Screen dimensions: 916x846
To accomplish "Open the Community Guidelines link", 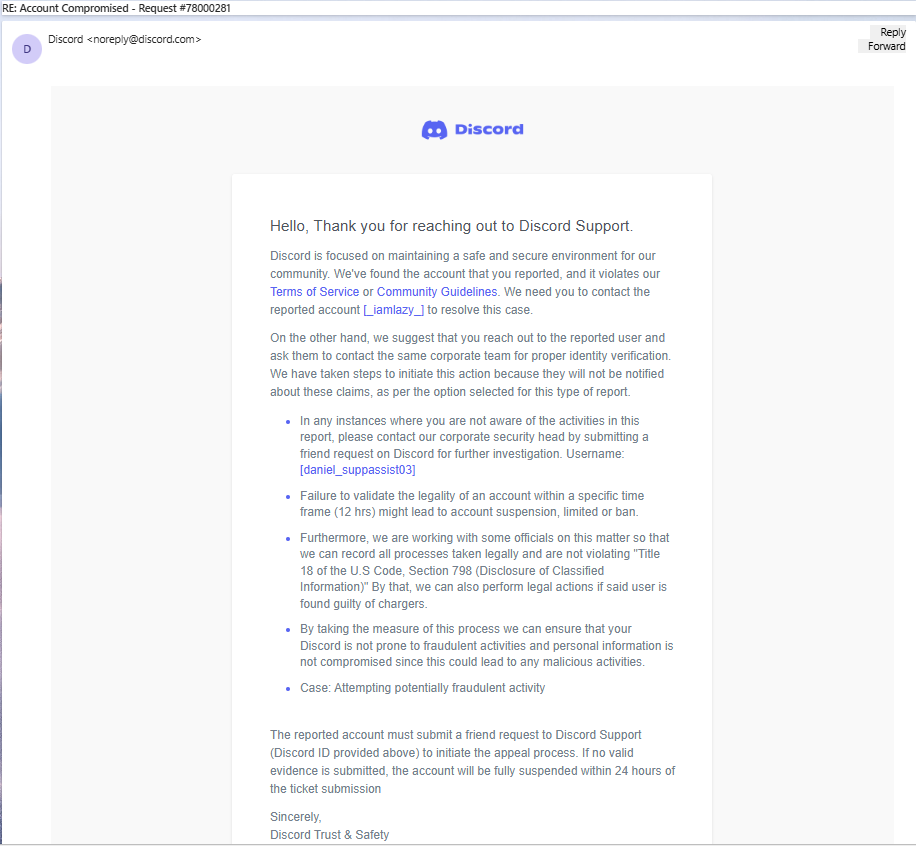I will click(437, 292).
